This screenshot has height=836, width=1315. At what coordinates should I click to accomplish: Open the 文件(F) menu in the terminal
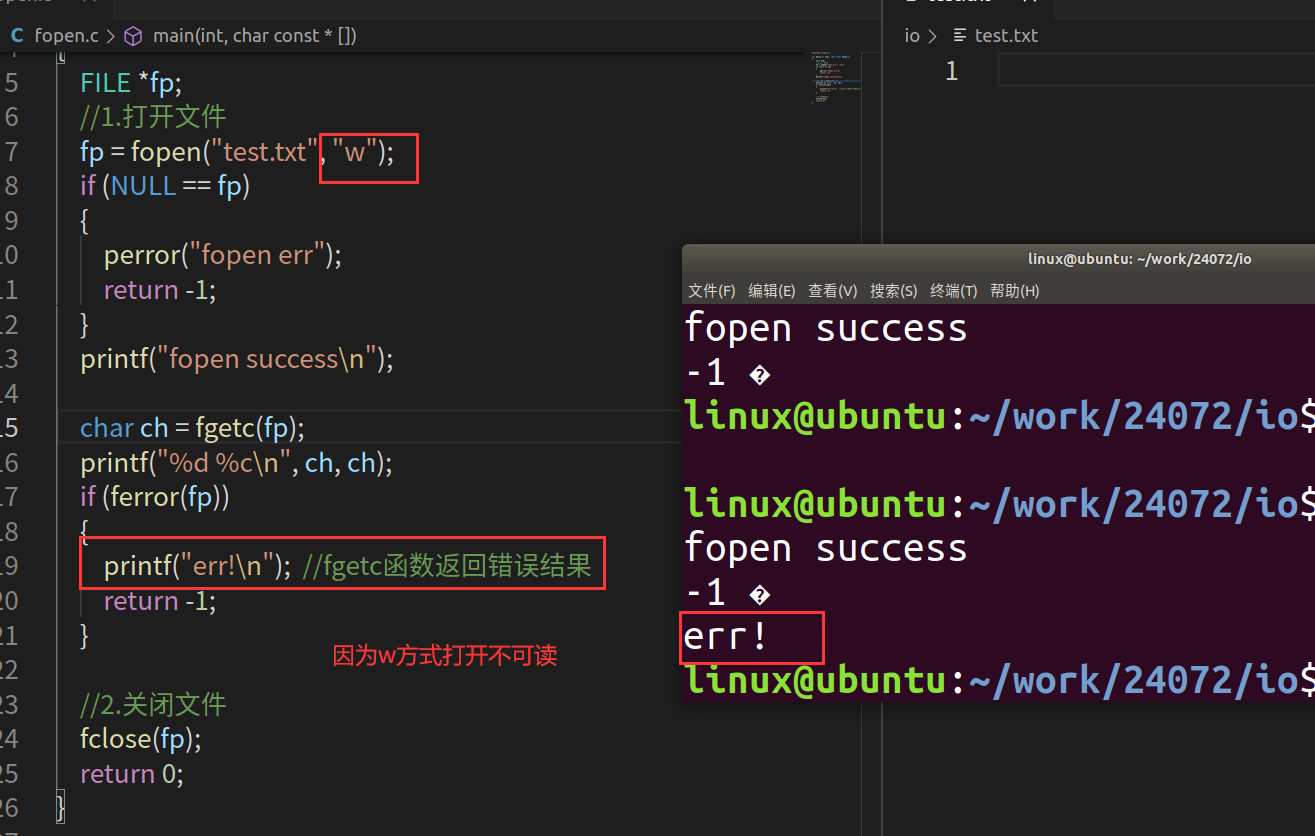[711, 291]
